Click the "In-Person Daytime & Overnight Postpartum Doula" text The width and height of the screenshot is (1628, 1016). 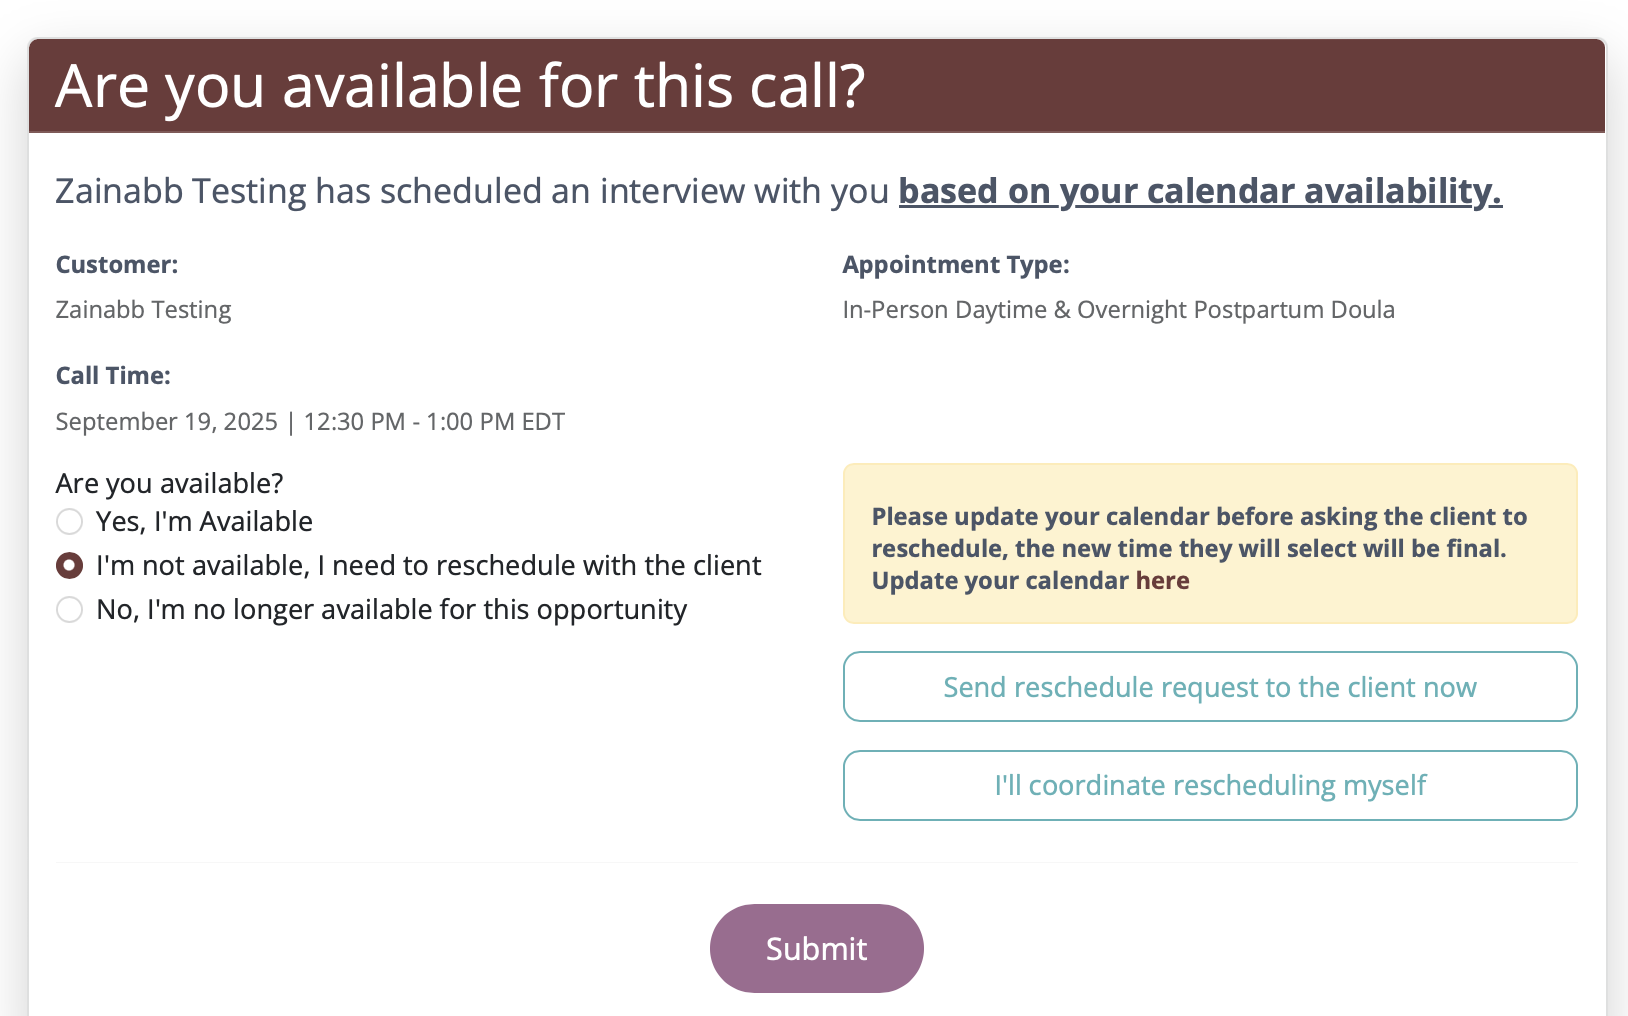click(x=1118, y=310)
